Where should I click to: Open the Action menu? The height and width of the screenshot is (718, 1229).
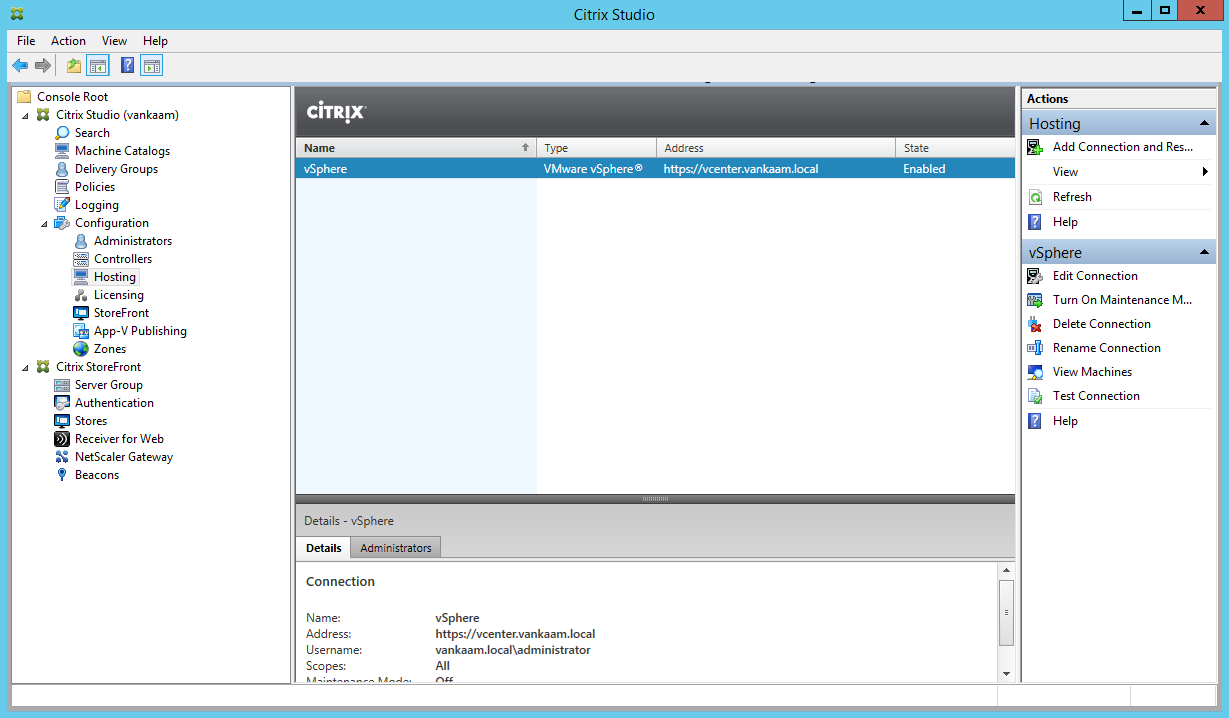[68, 41]
